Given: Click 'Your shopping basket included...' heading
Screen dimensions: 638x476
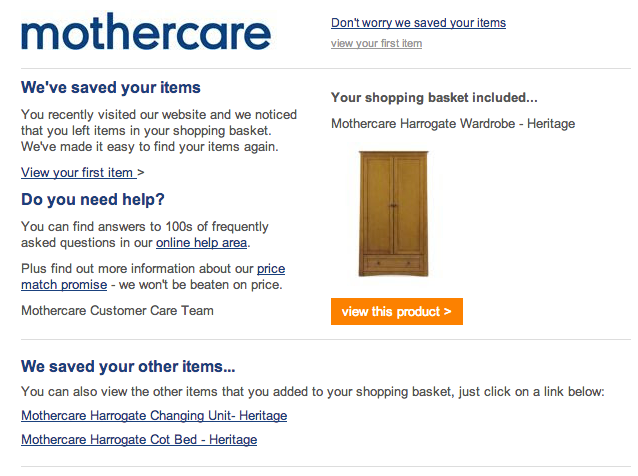Looking at the screenshot, I should coord(434,98).
